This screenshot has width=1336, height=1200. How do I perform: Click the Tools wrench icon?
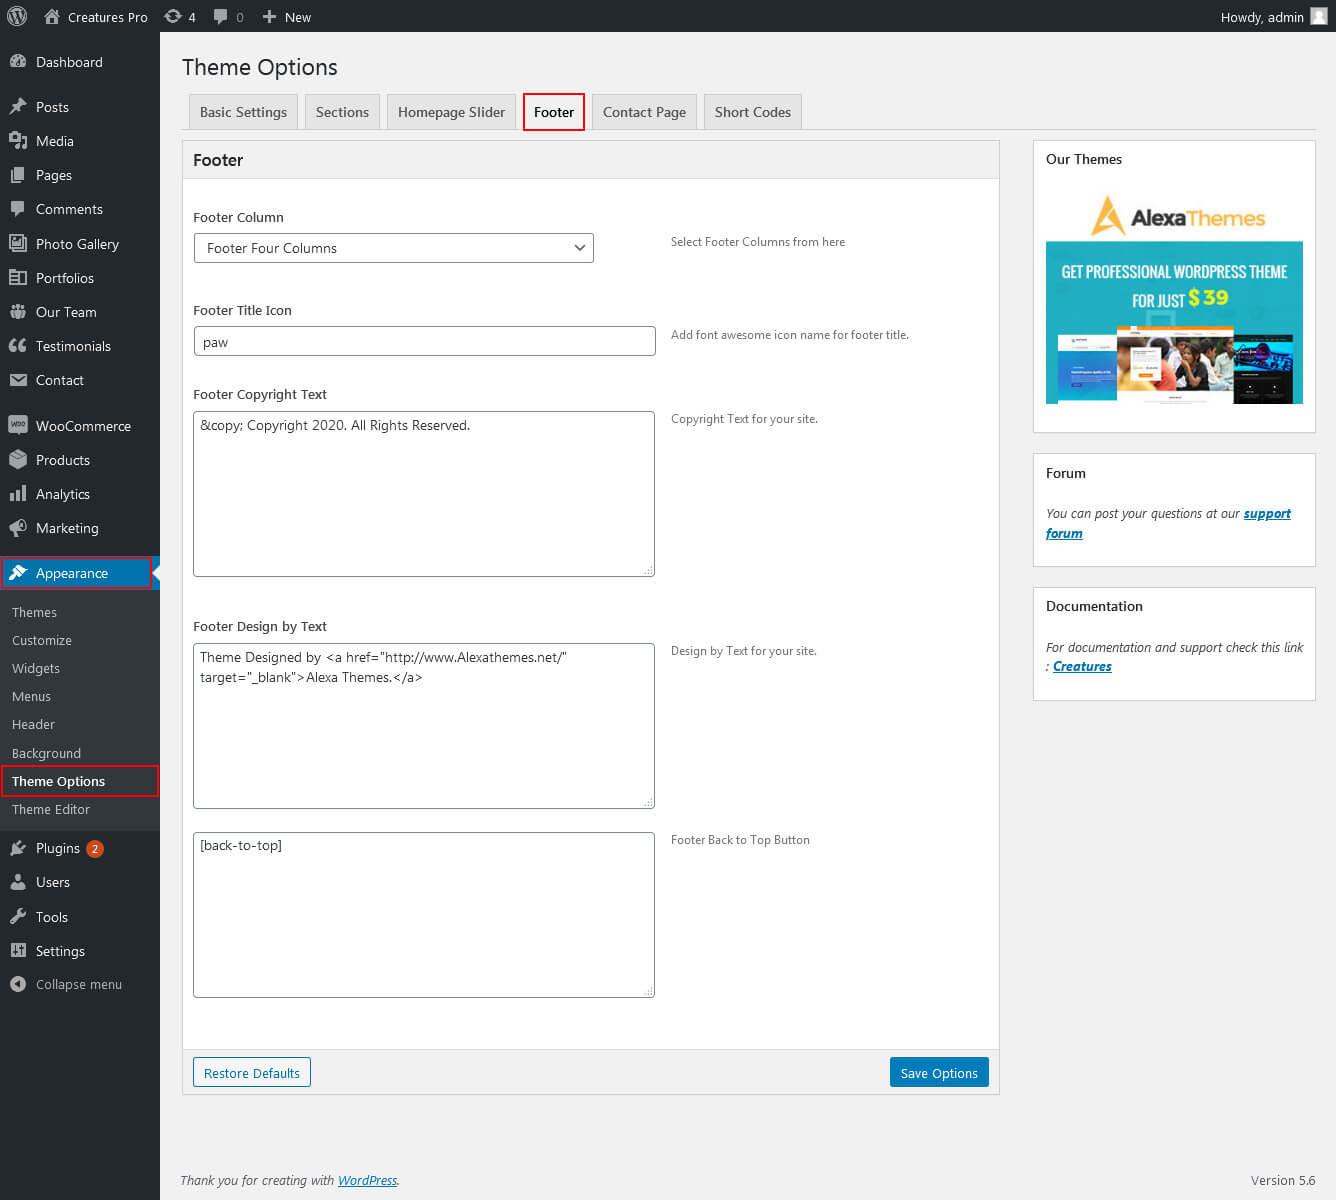18,917
